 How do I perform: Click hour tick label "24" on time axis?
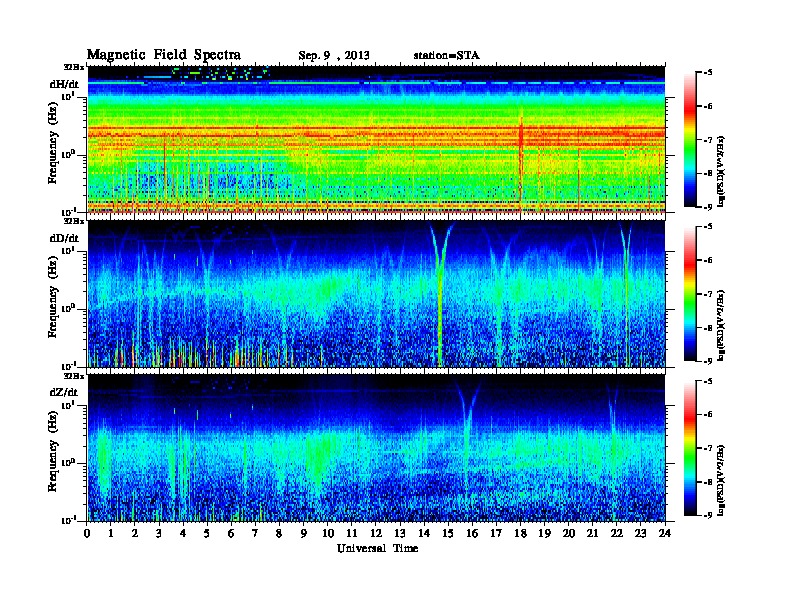pyautogui.click(x=665, y=533)
